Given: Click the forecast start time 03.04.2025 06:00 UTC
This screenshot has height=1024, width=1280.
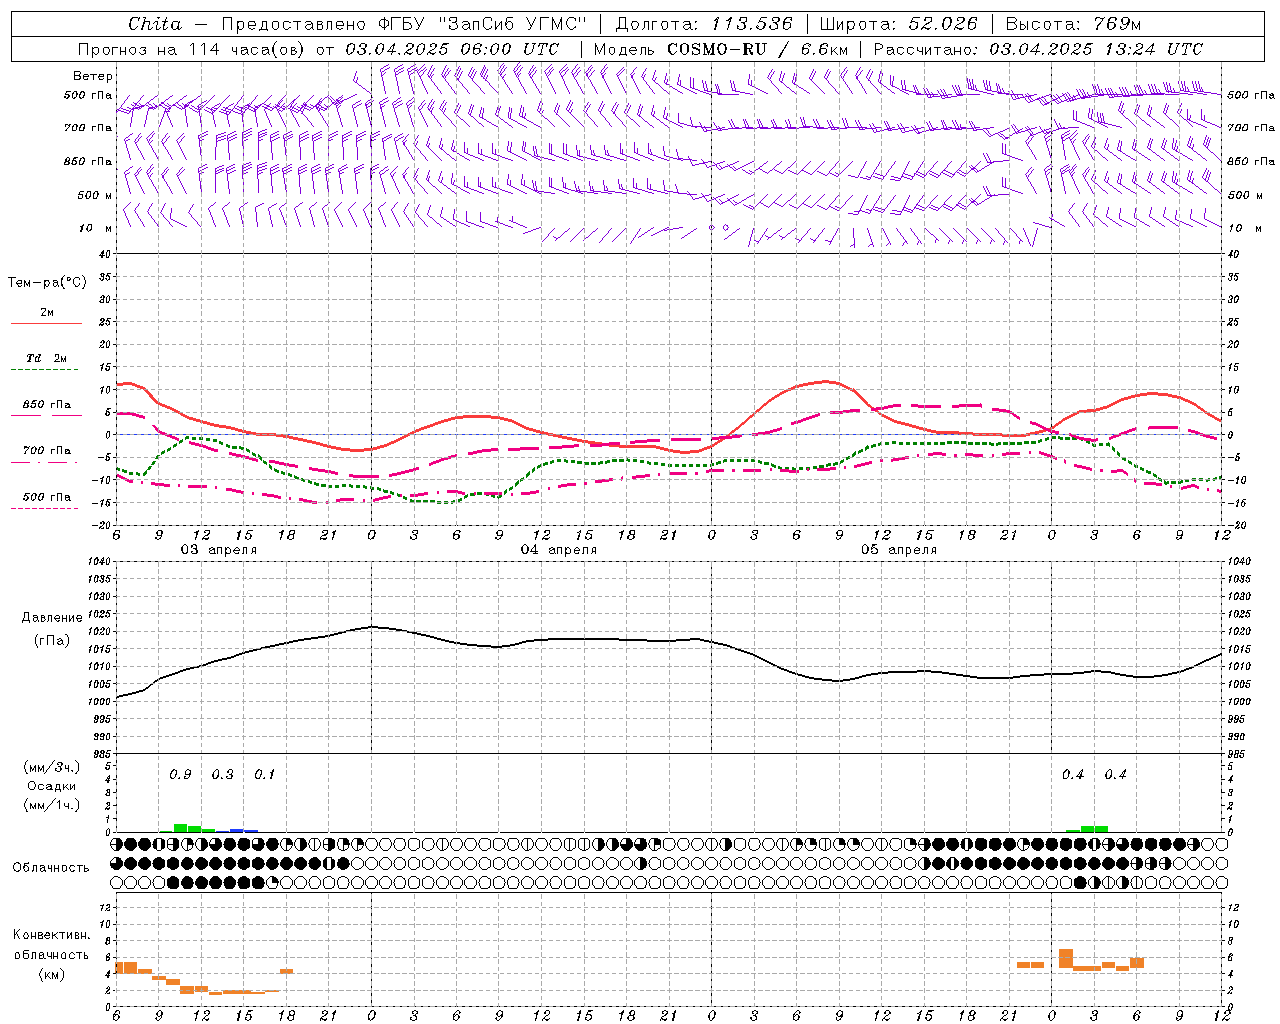Looking at the screenshot, I should [x=452, y=49].
